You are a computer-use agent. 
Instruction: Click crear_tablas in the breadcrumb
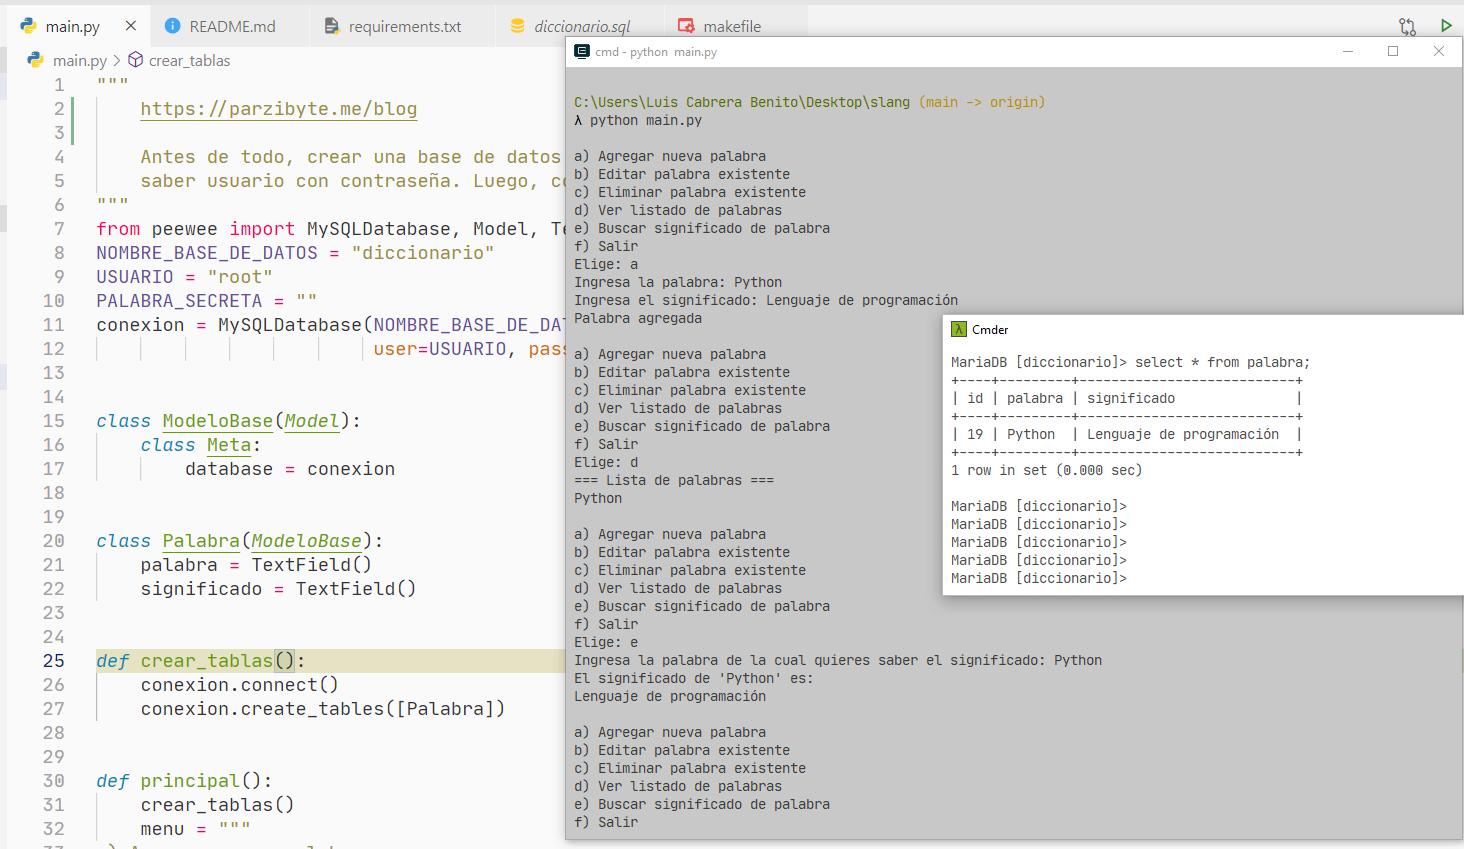click(x=189, y=60)
